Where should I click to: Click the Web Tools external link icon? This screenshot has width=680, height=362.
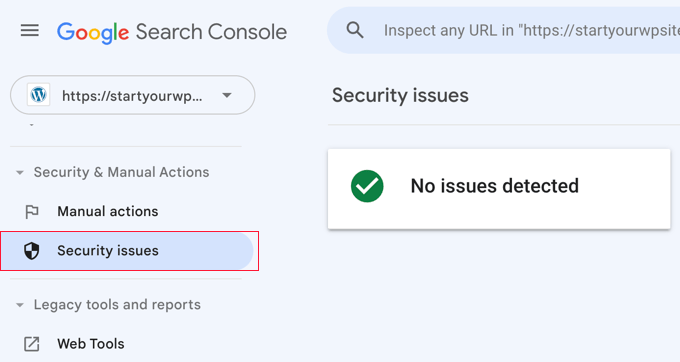tap(32, 344)
